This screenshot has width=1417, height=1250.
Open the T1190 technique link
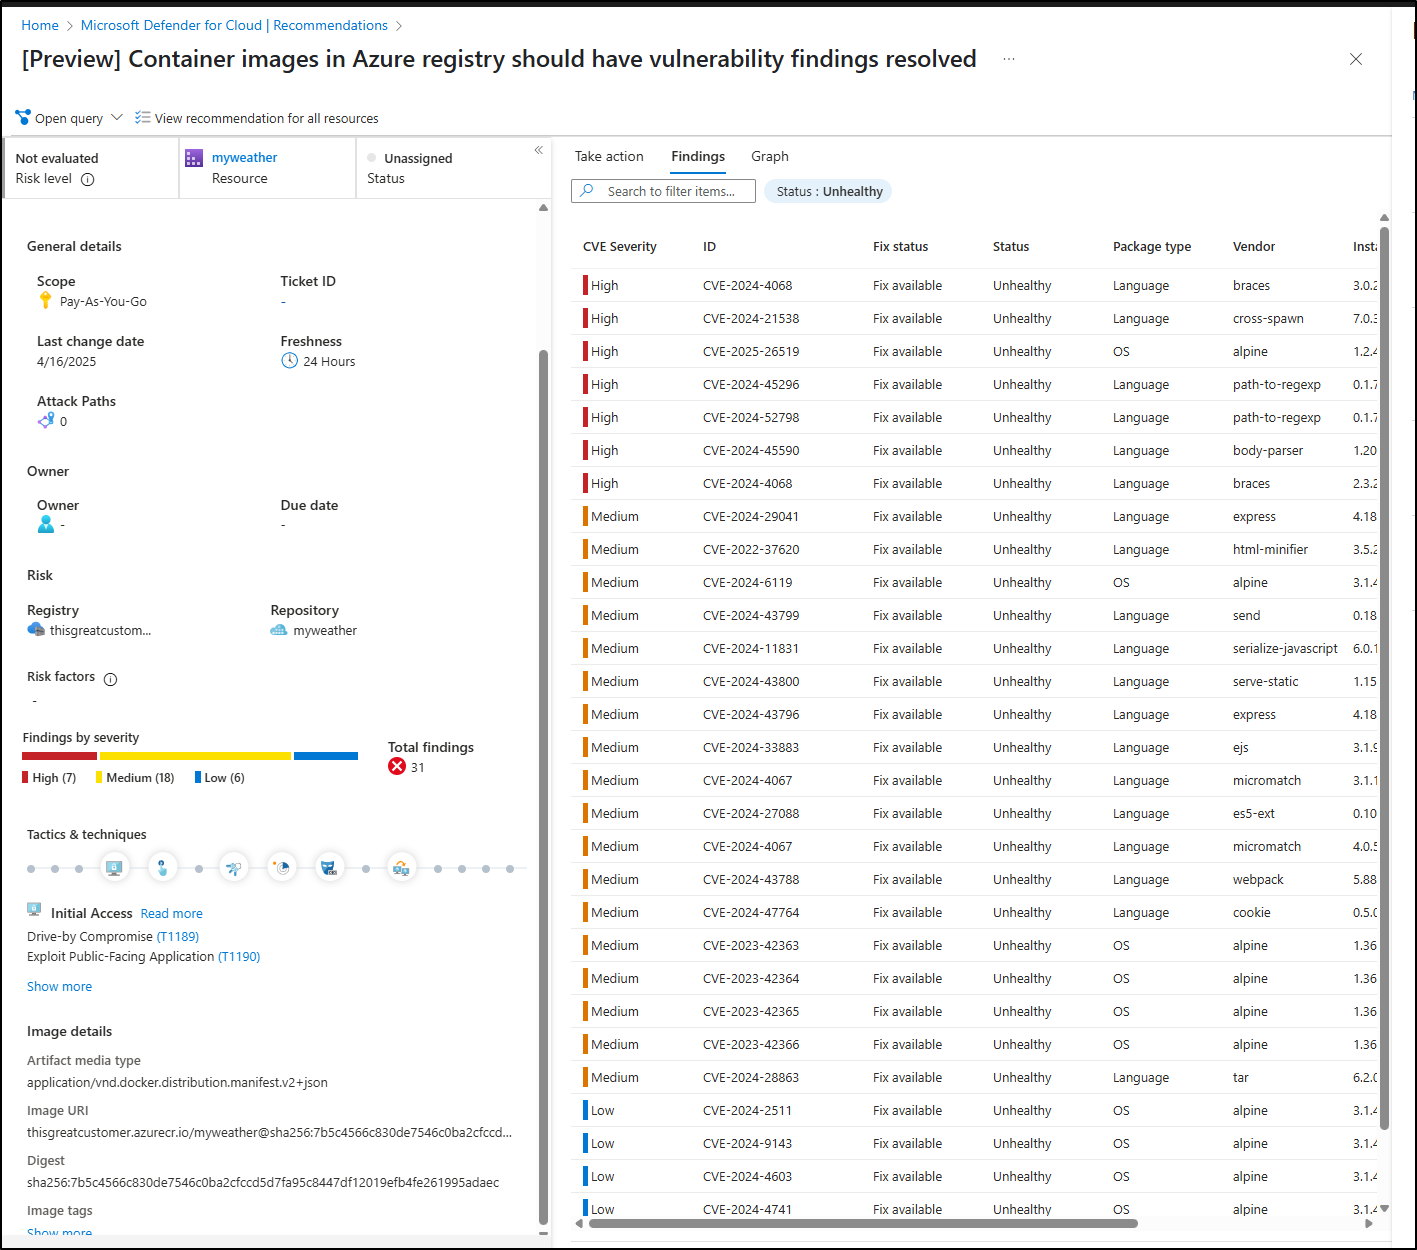(x=239, y=956)
